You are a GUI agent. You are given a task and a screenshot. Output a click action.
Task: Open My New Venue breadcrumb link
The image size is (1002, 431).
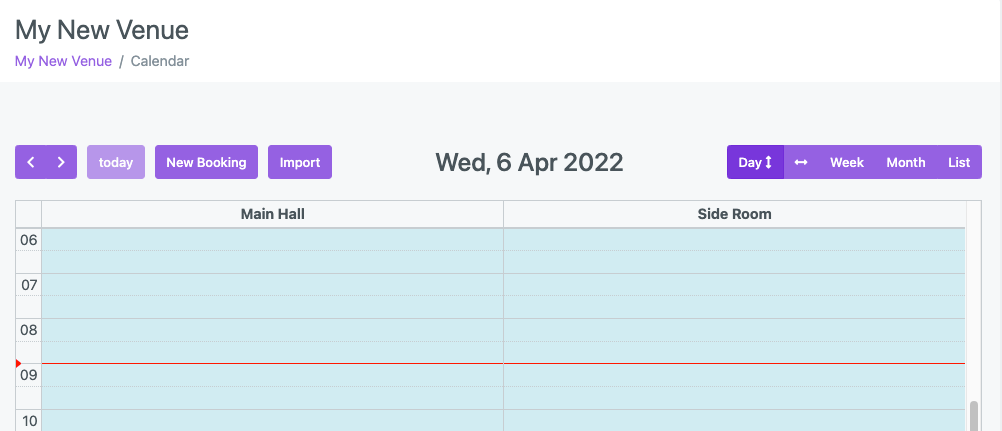[x=63, y=61]
